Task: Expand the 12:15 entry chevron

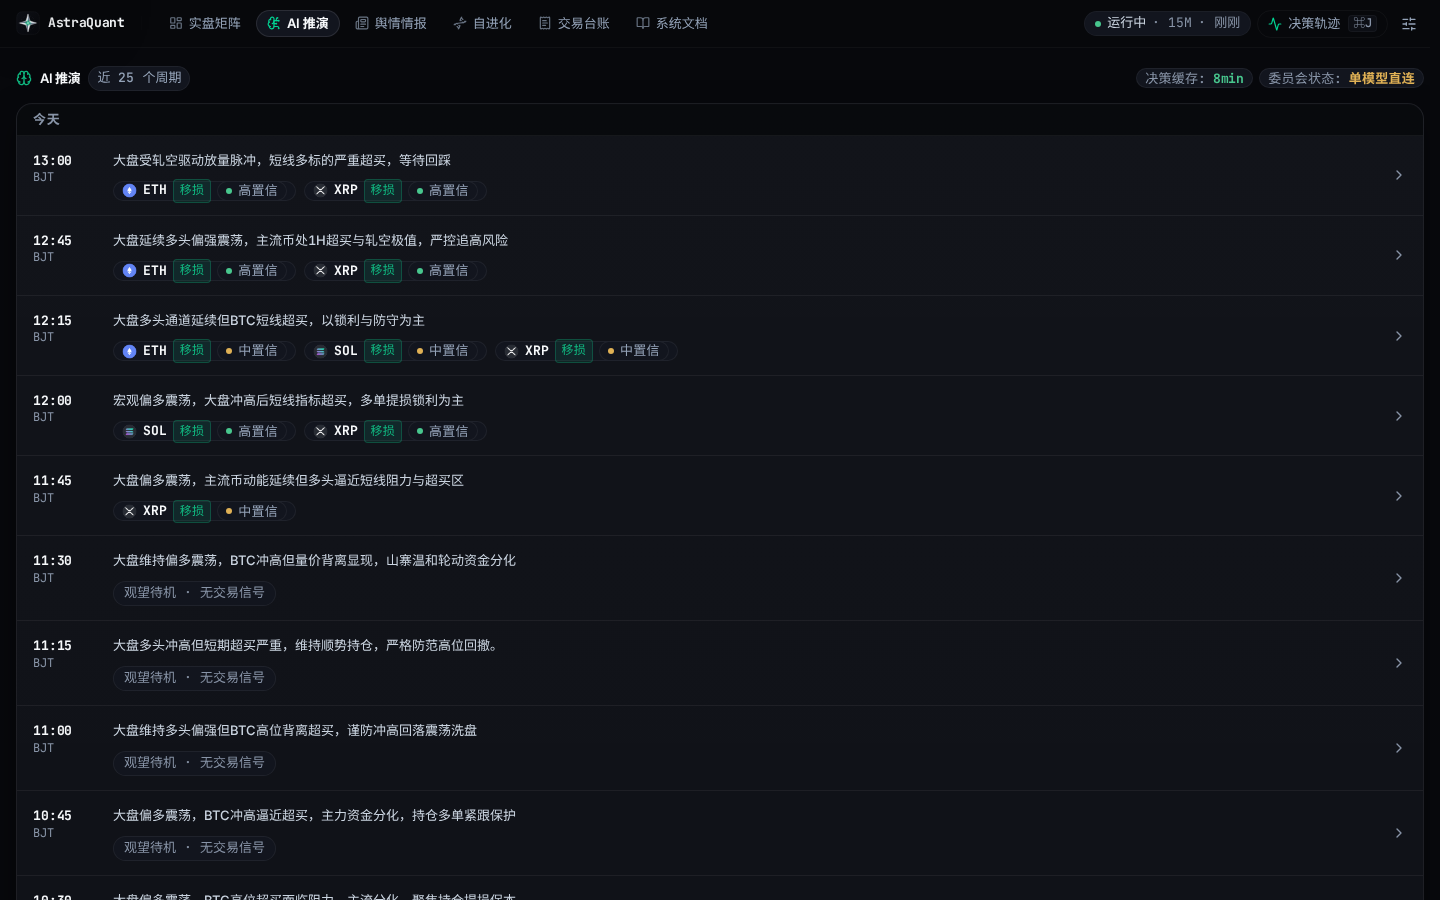Action: tap(1399, 336)
